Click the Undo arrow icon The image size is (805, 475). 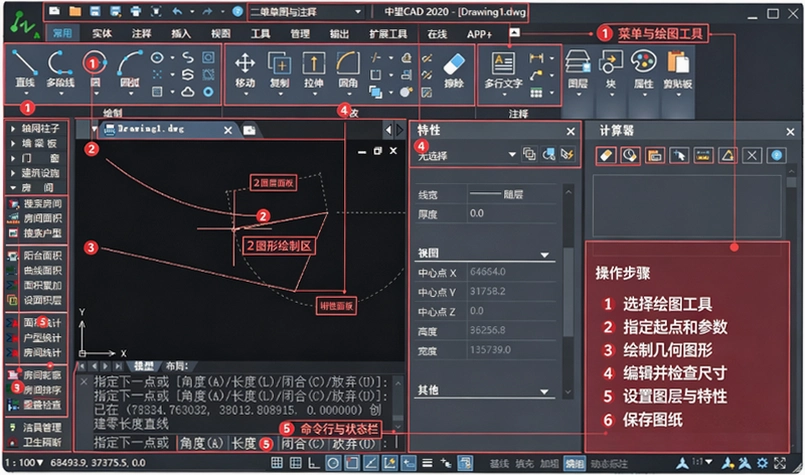[177, 11]
